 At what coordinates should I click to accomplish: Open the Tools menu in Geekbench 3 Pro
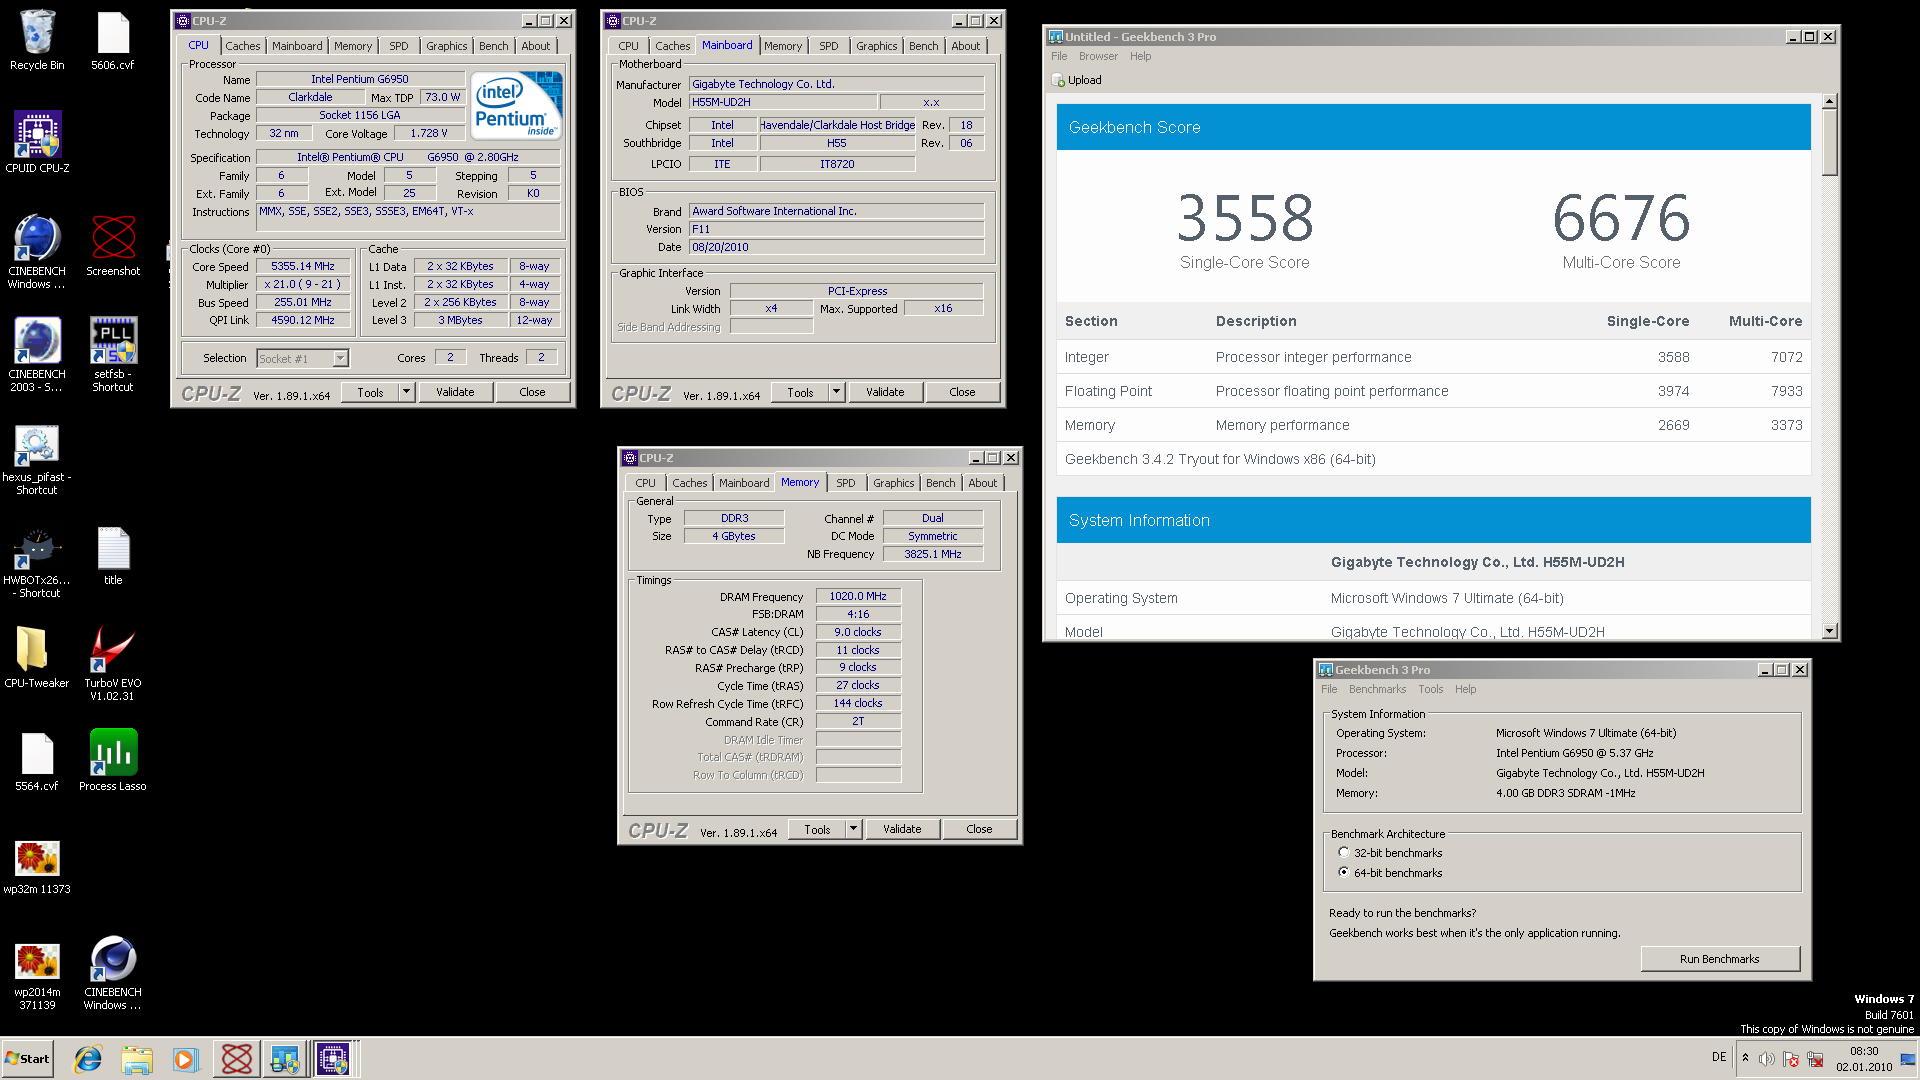click(1430, 689)
